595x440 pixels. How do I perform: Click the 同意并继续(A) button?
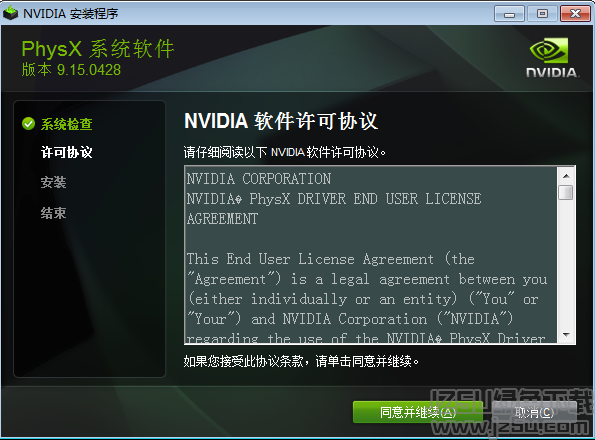pyautogui.click(x=417, y=412)
